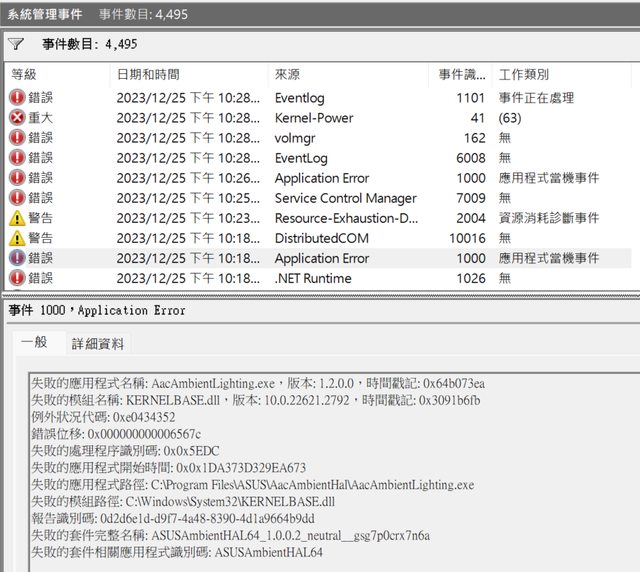Click the filter funnel icon
Screen dimensions: 640x572
pos(15,44)
